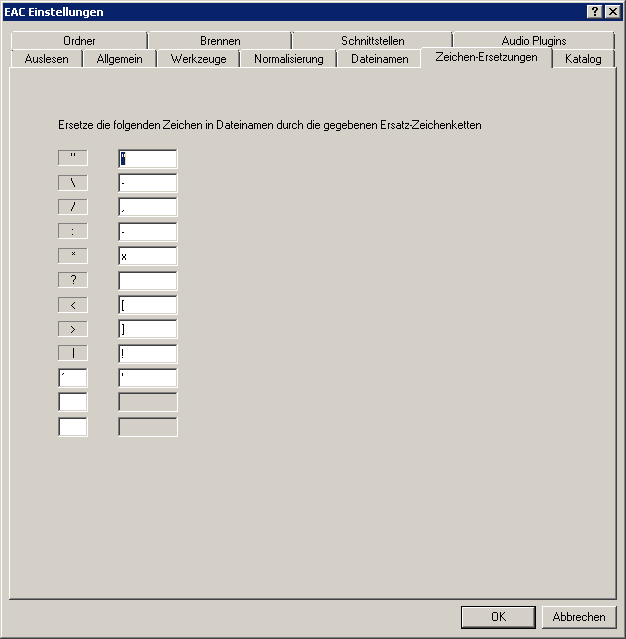Click replacement field for the less-than sign

click(x=147, y=305)
